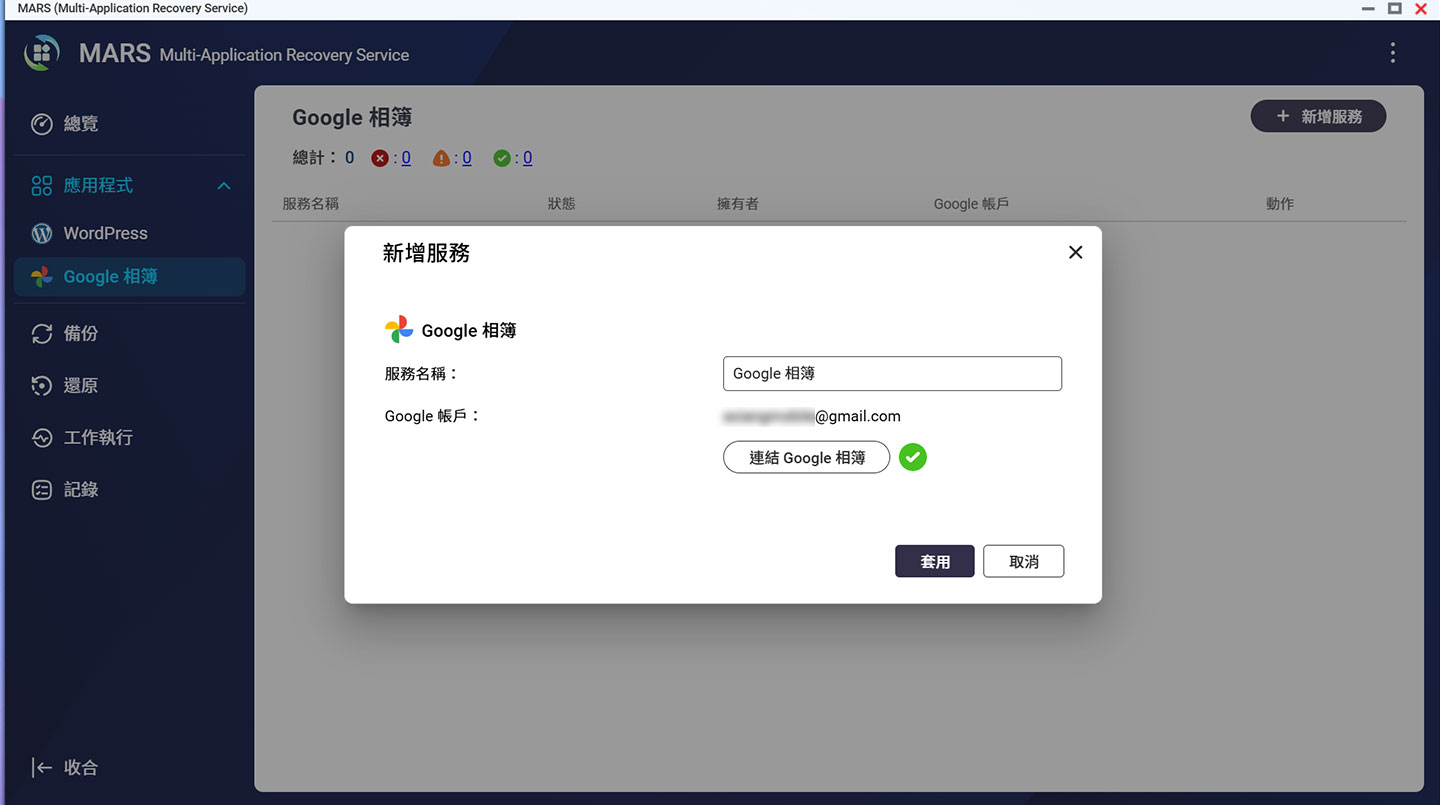
Task: Click the 總計 total count text
Action: coord(323,158)
